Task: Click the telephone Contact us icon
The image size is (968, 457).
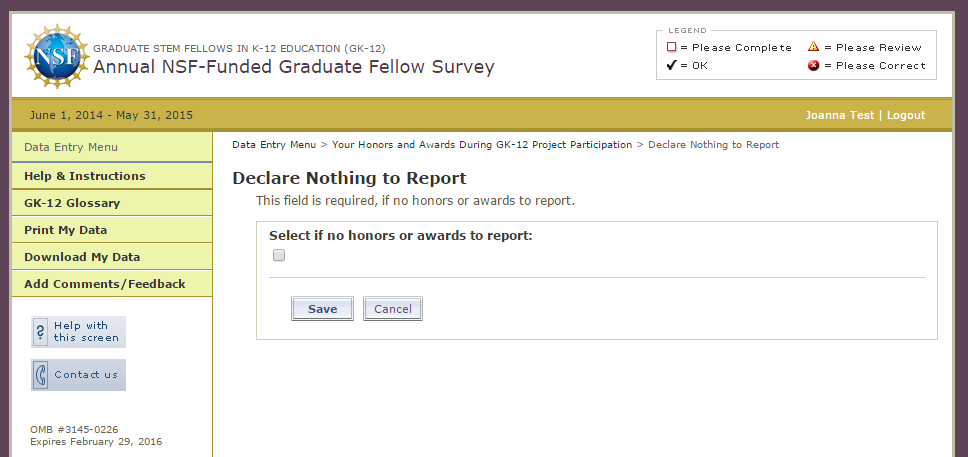Action: (x=40, y=375)
